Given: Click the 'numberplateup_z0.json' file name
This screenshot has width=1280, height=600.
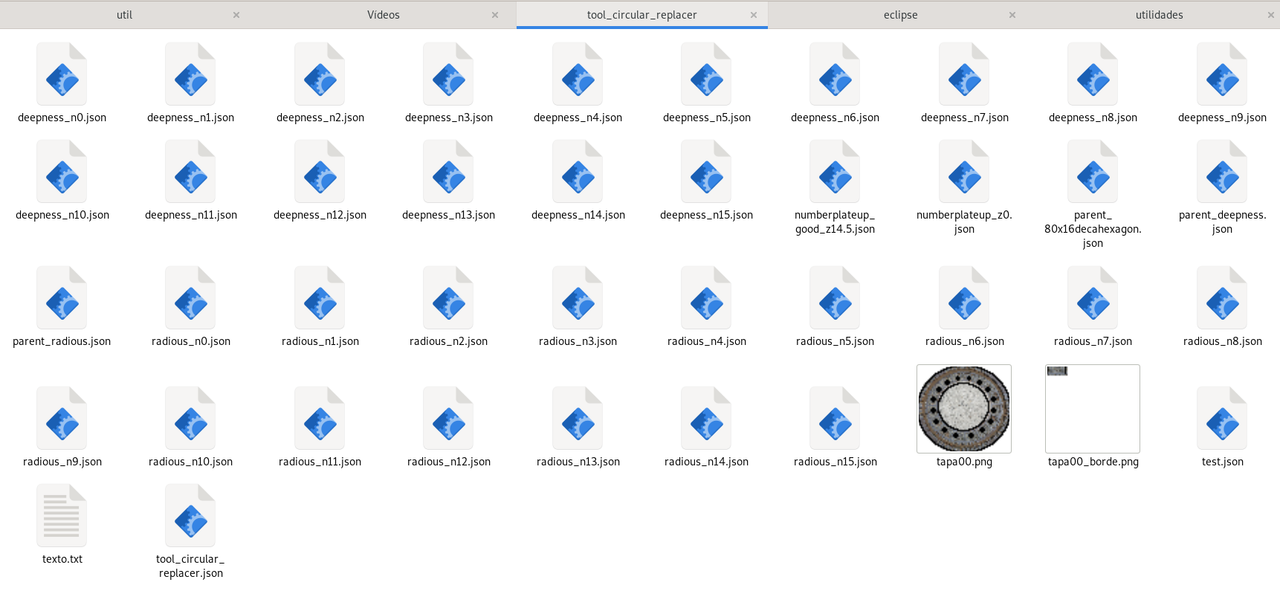Looking at the screenshot, I should coord(964,222).
